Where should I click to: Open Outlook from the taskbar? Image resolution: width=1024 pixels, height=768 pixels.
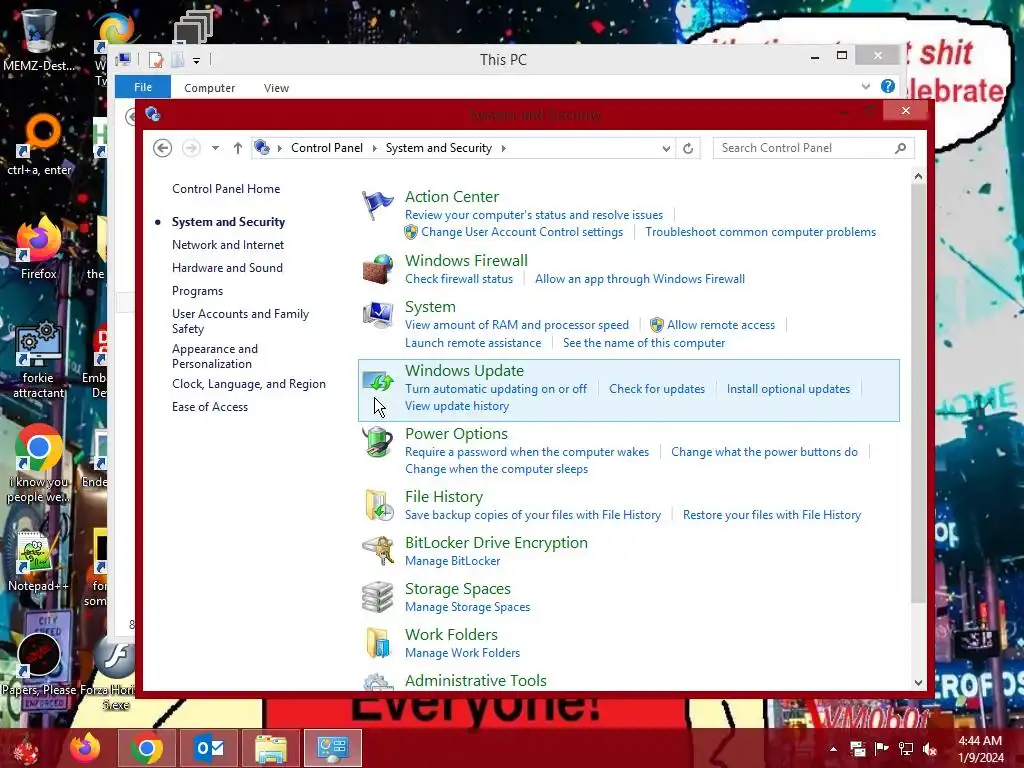209,748
